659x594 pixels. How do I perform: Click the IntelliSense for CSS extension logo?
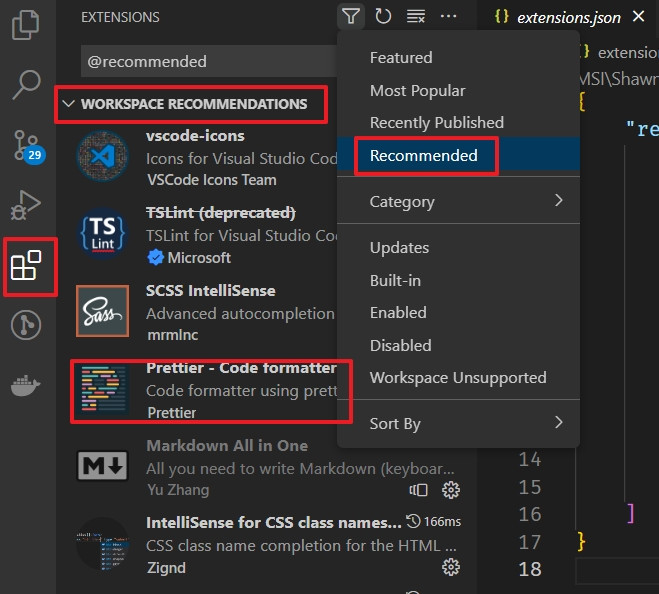pyautogui.click(x=103, y=544)
